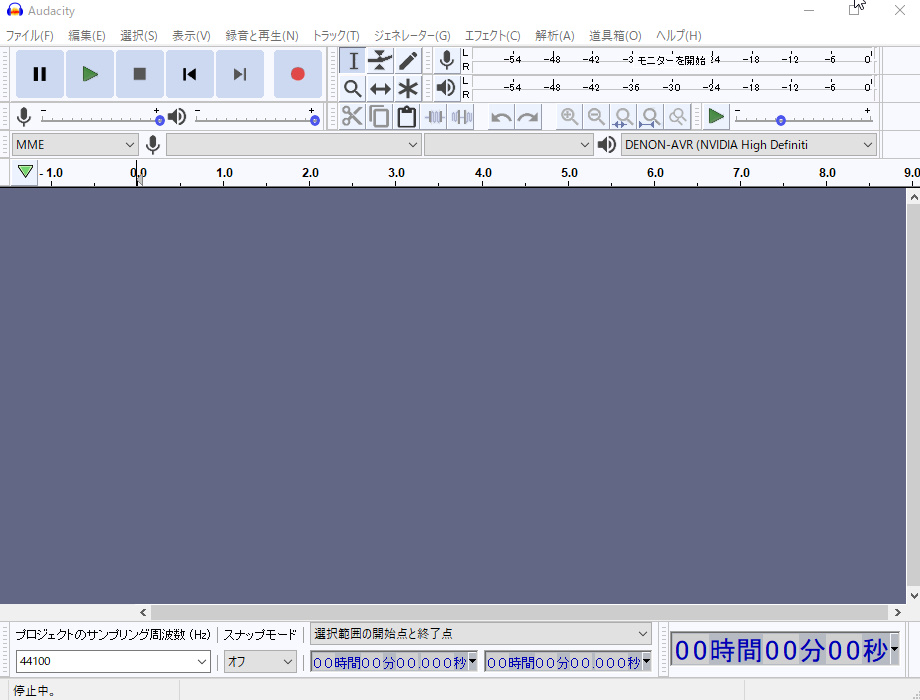This screenshot has height=700, width=920.
Task: Click the Paste clipboard icon
Action: pyautogui.click(x=406, y=117)
